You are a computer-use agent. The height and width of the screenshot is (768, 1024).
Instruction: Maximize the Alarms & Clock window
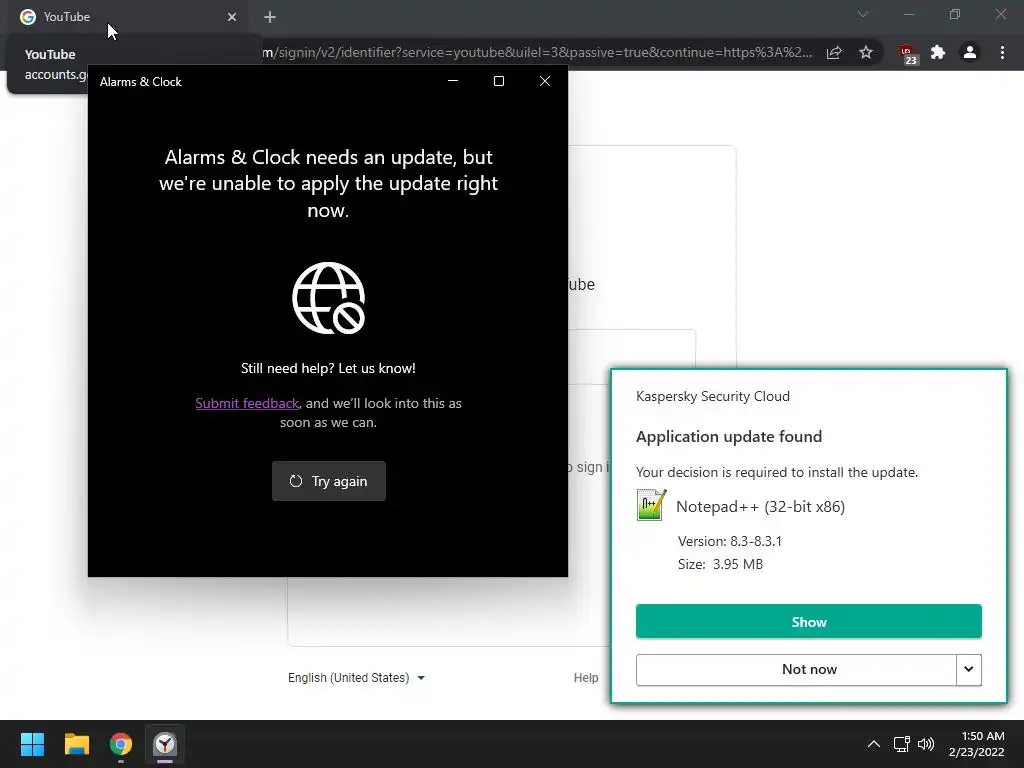pos(499,81)
